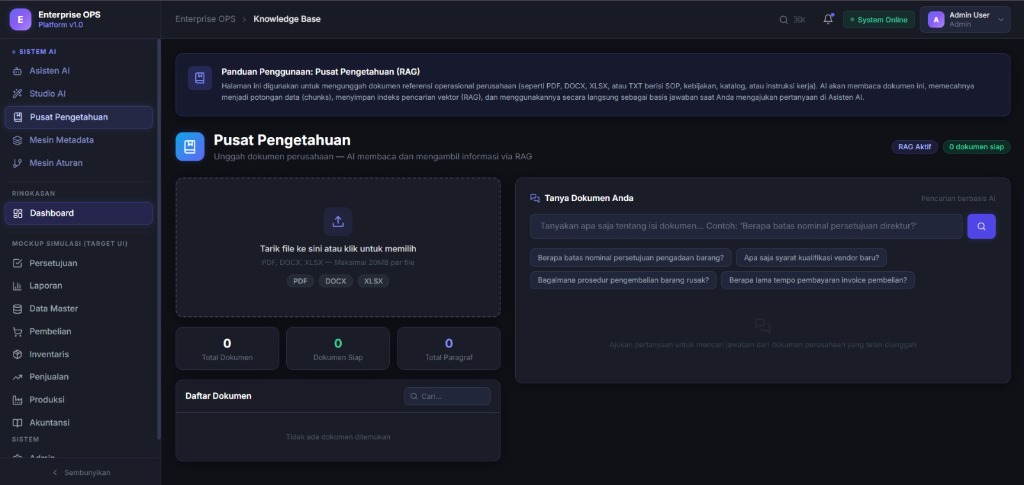
Task: Click the Admin User avatar
Action: click(936, 20)
